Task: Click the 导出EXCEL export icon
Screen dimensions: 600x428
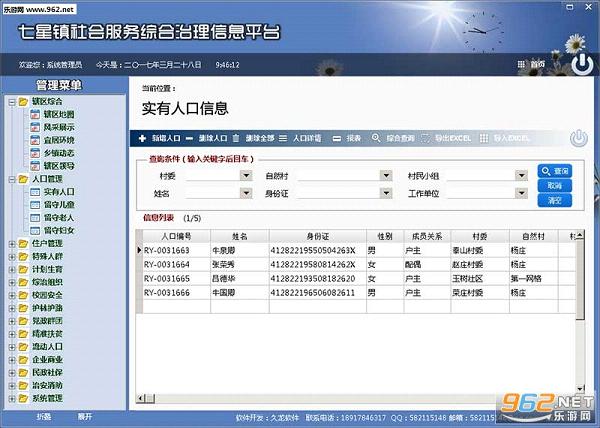Action: tap(425, 138)
